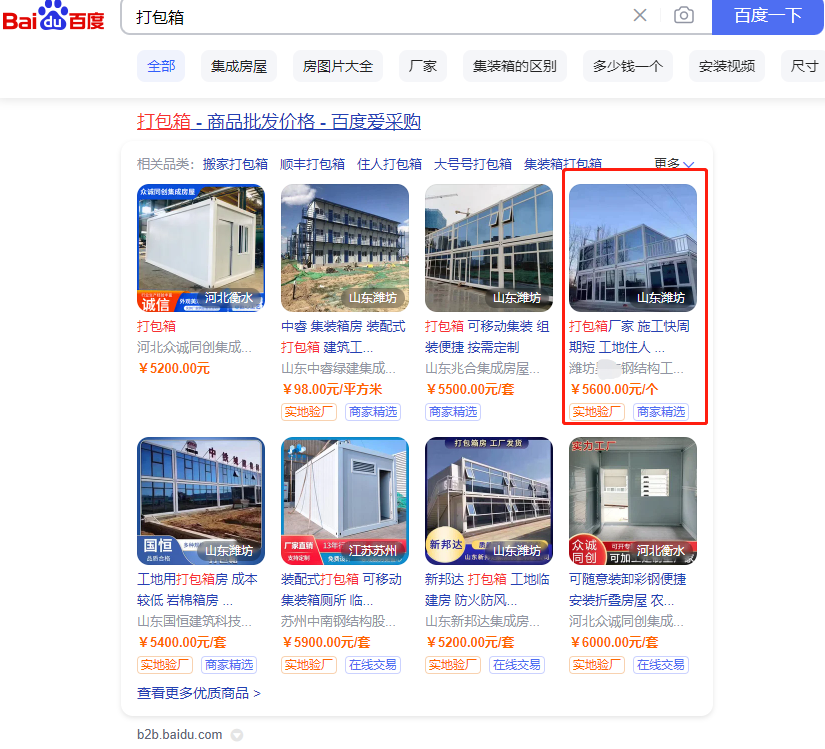Viewport: 825px width, 749px height.
Task: Open three-story building product thumbnail
Action: tap(345, 248)
